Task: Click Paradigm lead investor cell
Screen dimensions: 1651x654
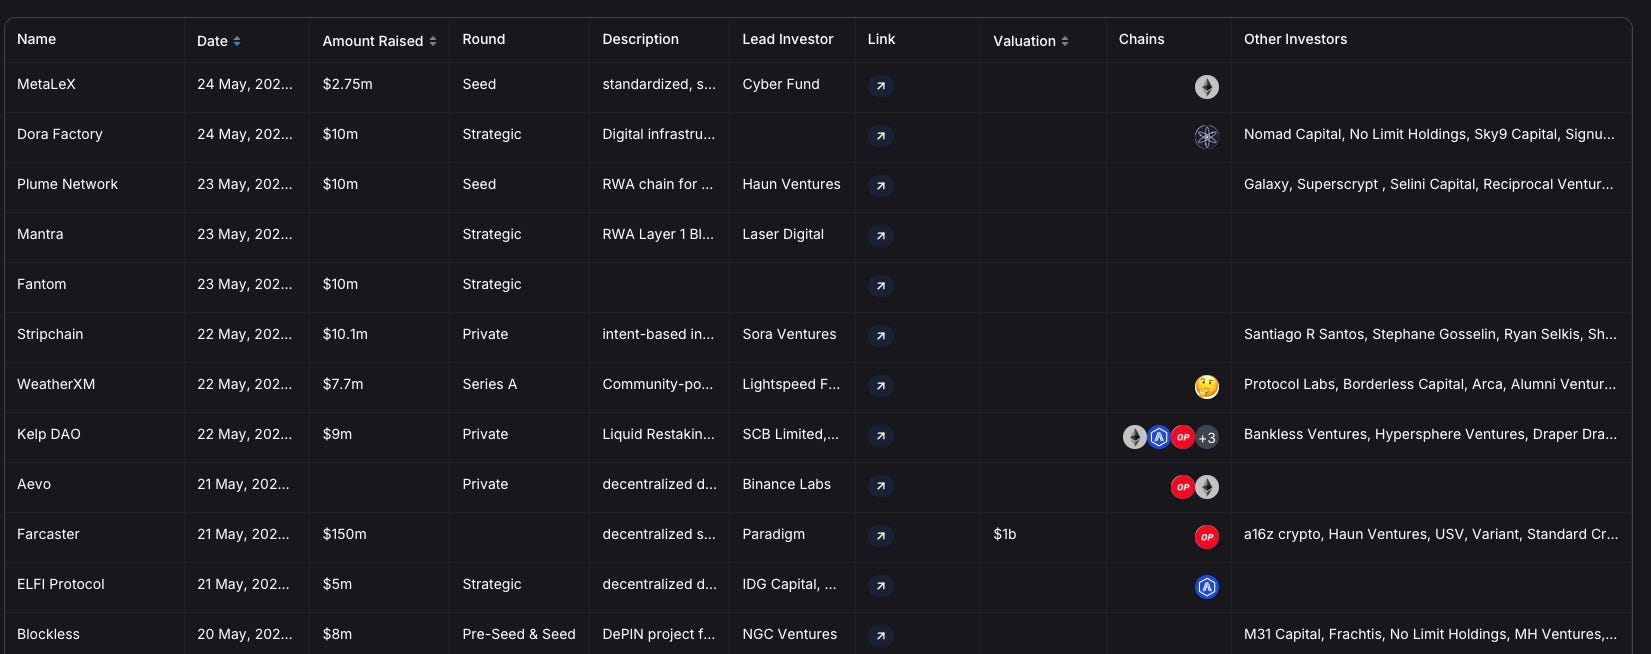Action: click(773, 534)
